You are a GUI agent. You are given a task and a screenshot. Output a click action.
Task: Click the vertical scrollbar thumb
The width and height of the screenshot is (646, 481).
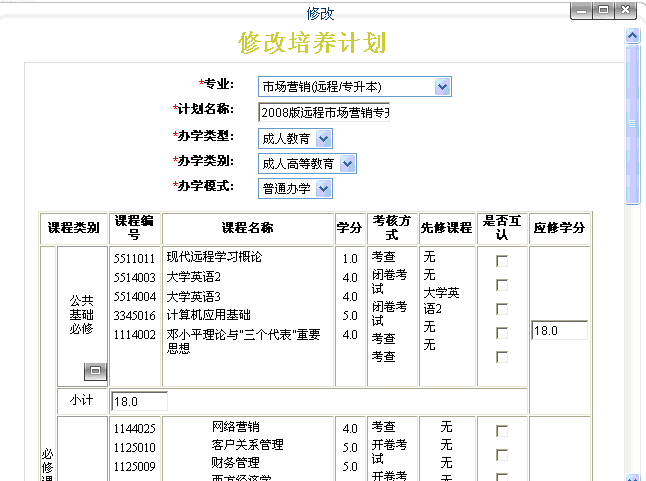tap(632, 124)
